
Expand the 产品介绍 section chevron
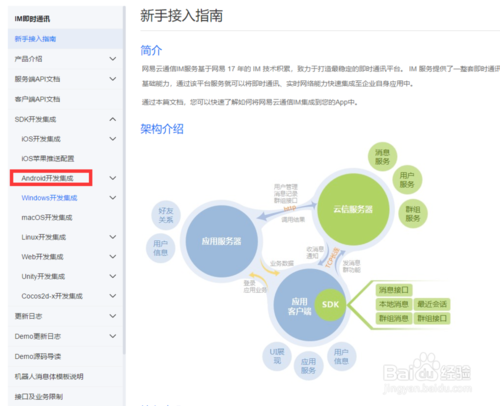[x=113, y=59]
